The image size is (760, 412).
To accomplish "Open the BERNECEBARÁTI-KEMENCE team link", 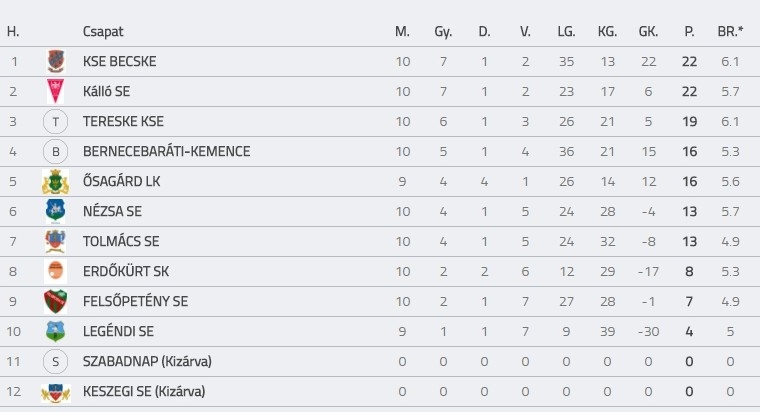I will pos(166,152).
